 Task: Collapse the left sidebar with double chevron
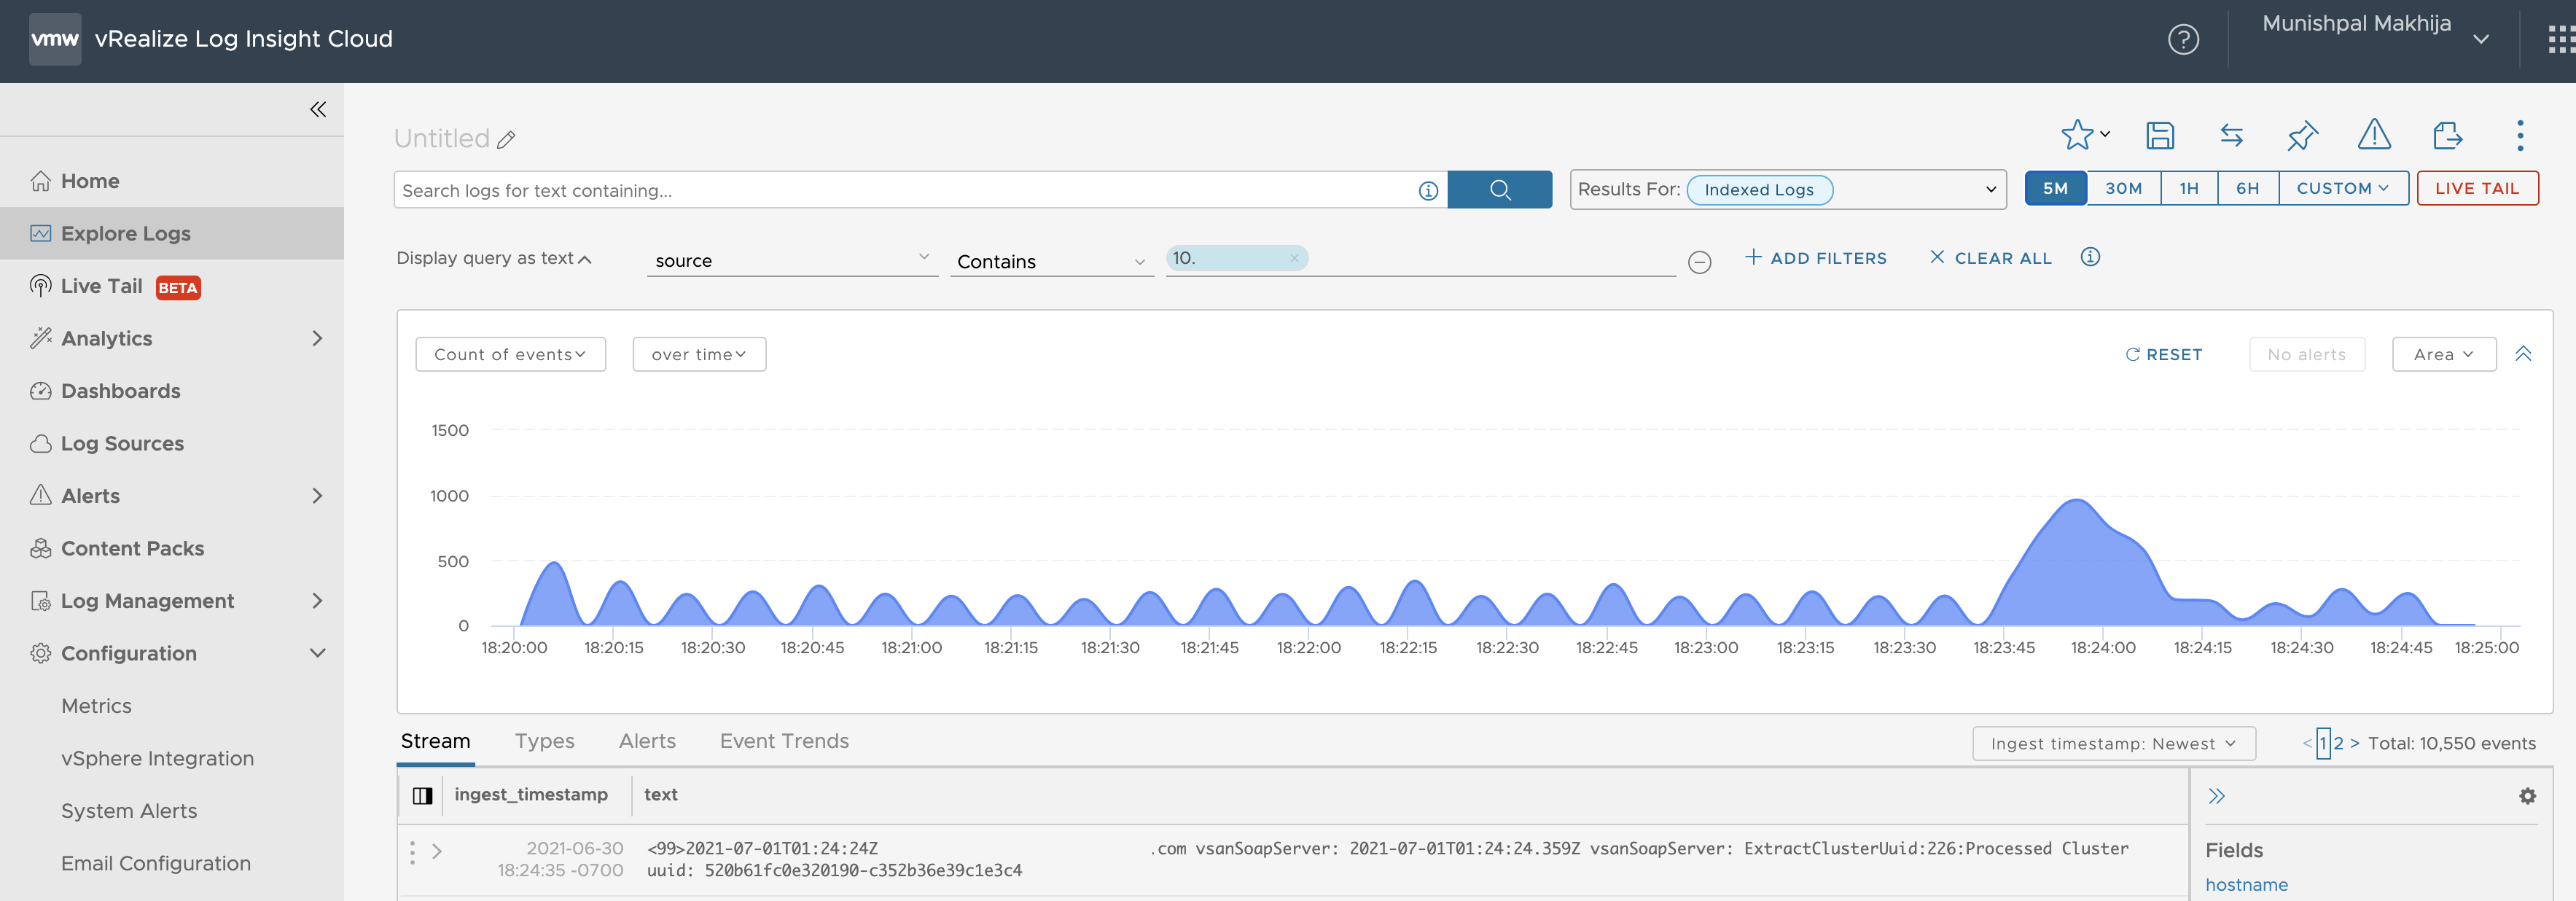tap(318, 109)
